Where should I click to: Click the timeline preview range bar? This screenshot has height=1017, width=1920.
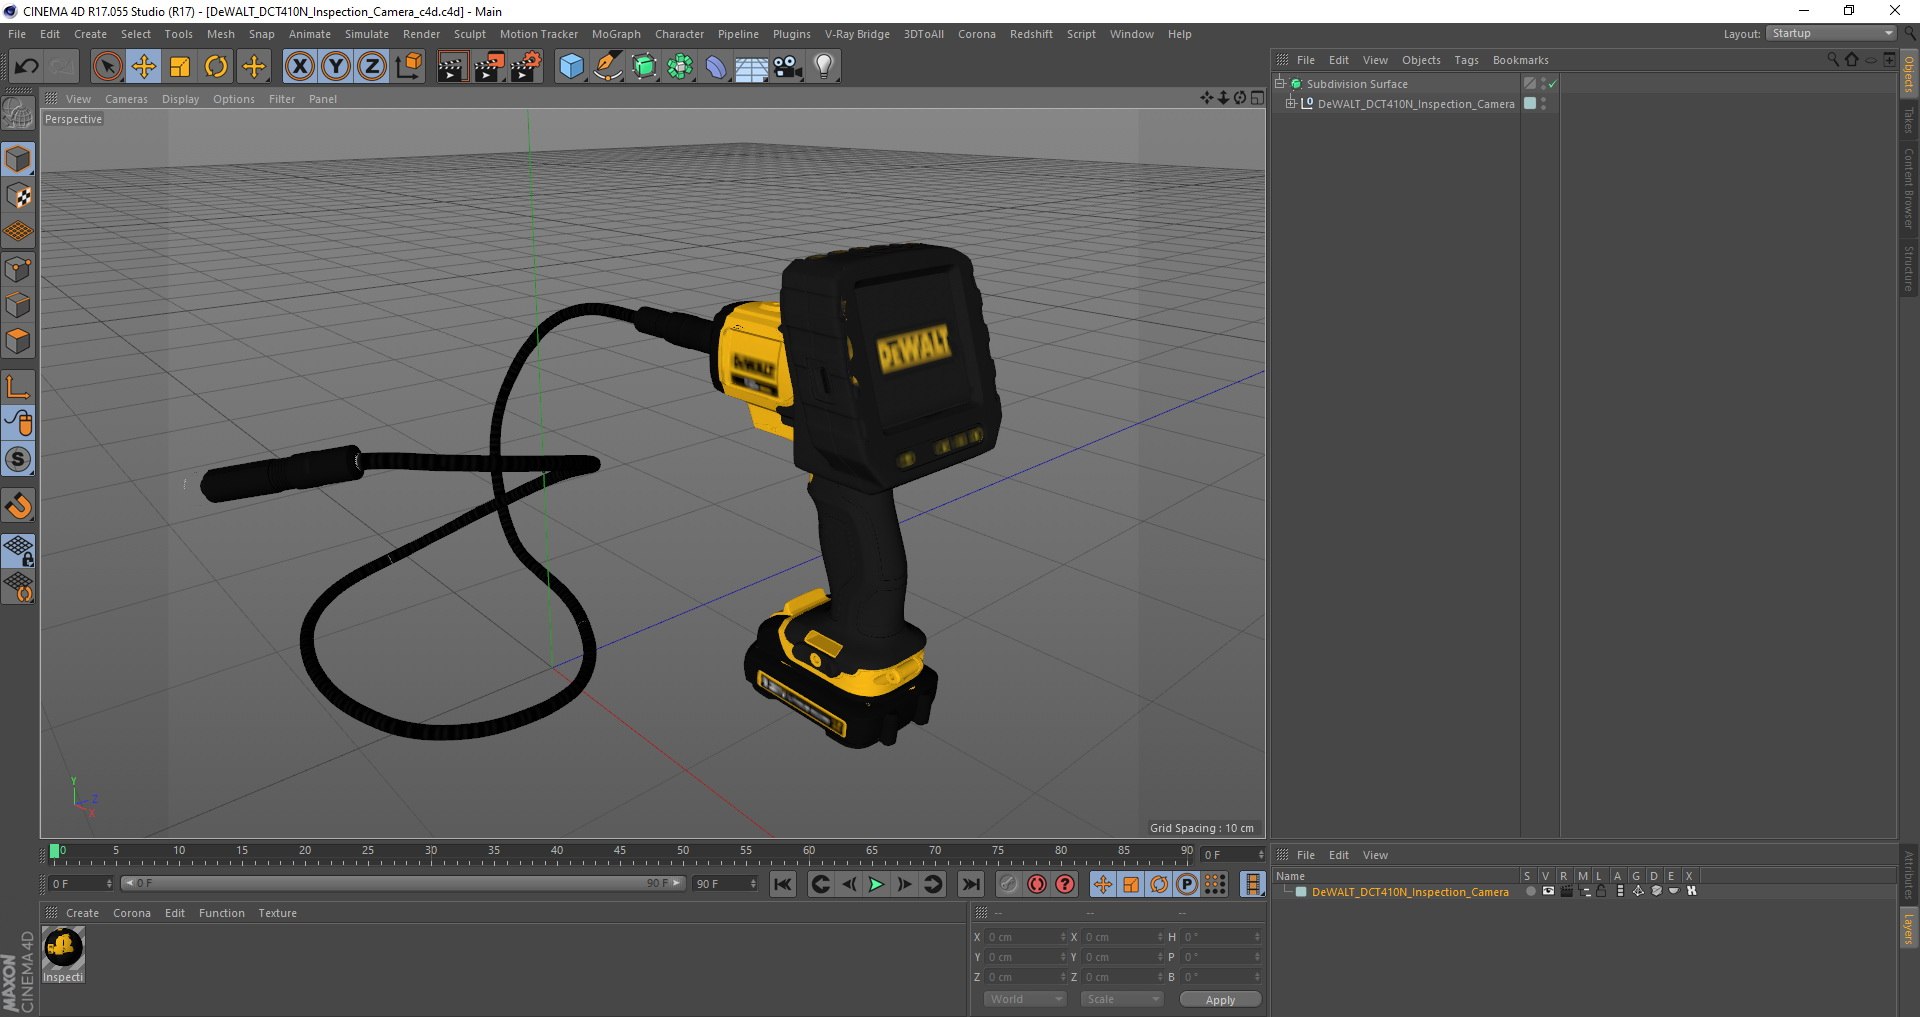(x=402, y=883)
